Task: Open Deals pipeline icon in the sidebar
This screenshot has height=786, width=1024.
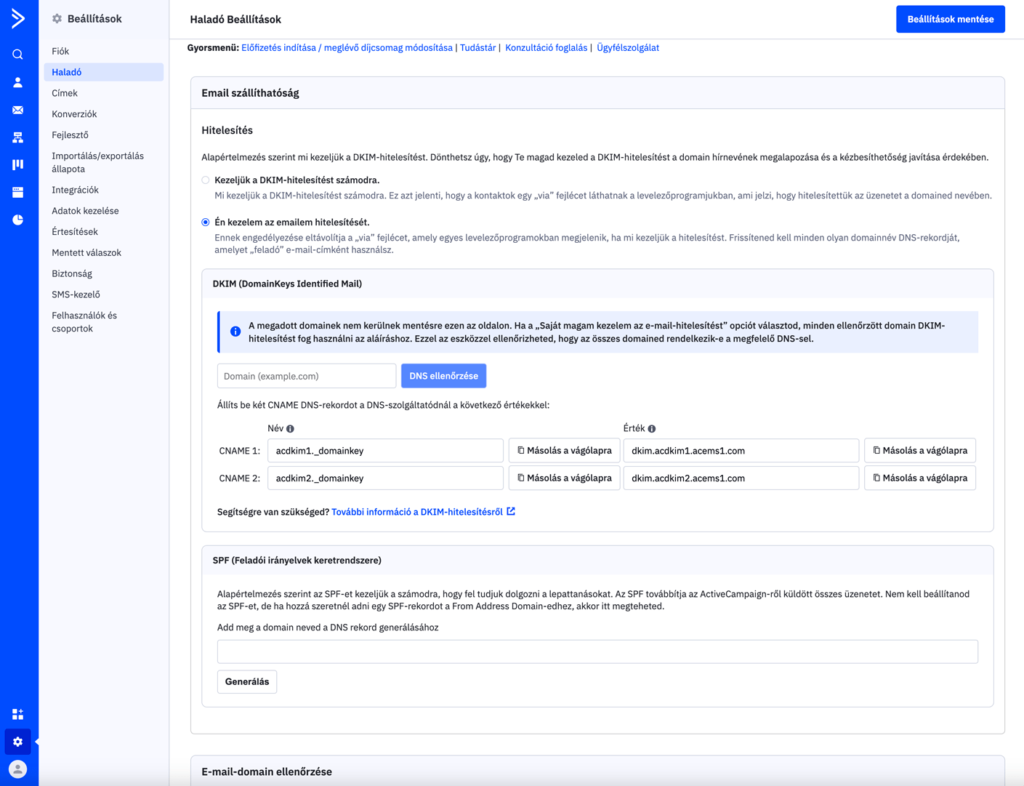Action: (x=17, y=164)
